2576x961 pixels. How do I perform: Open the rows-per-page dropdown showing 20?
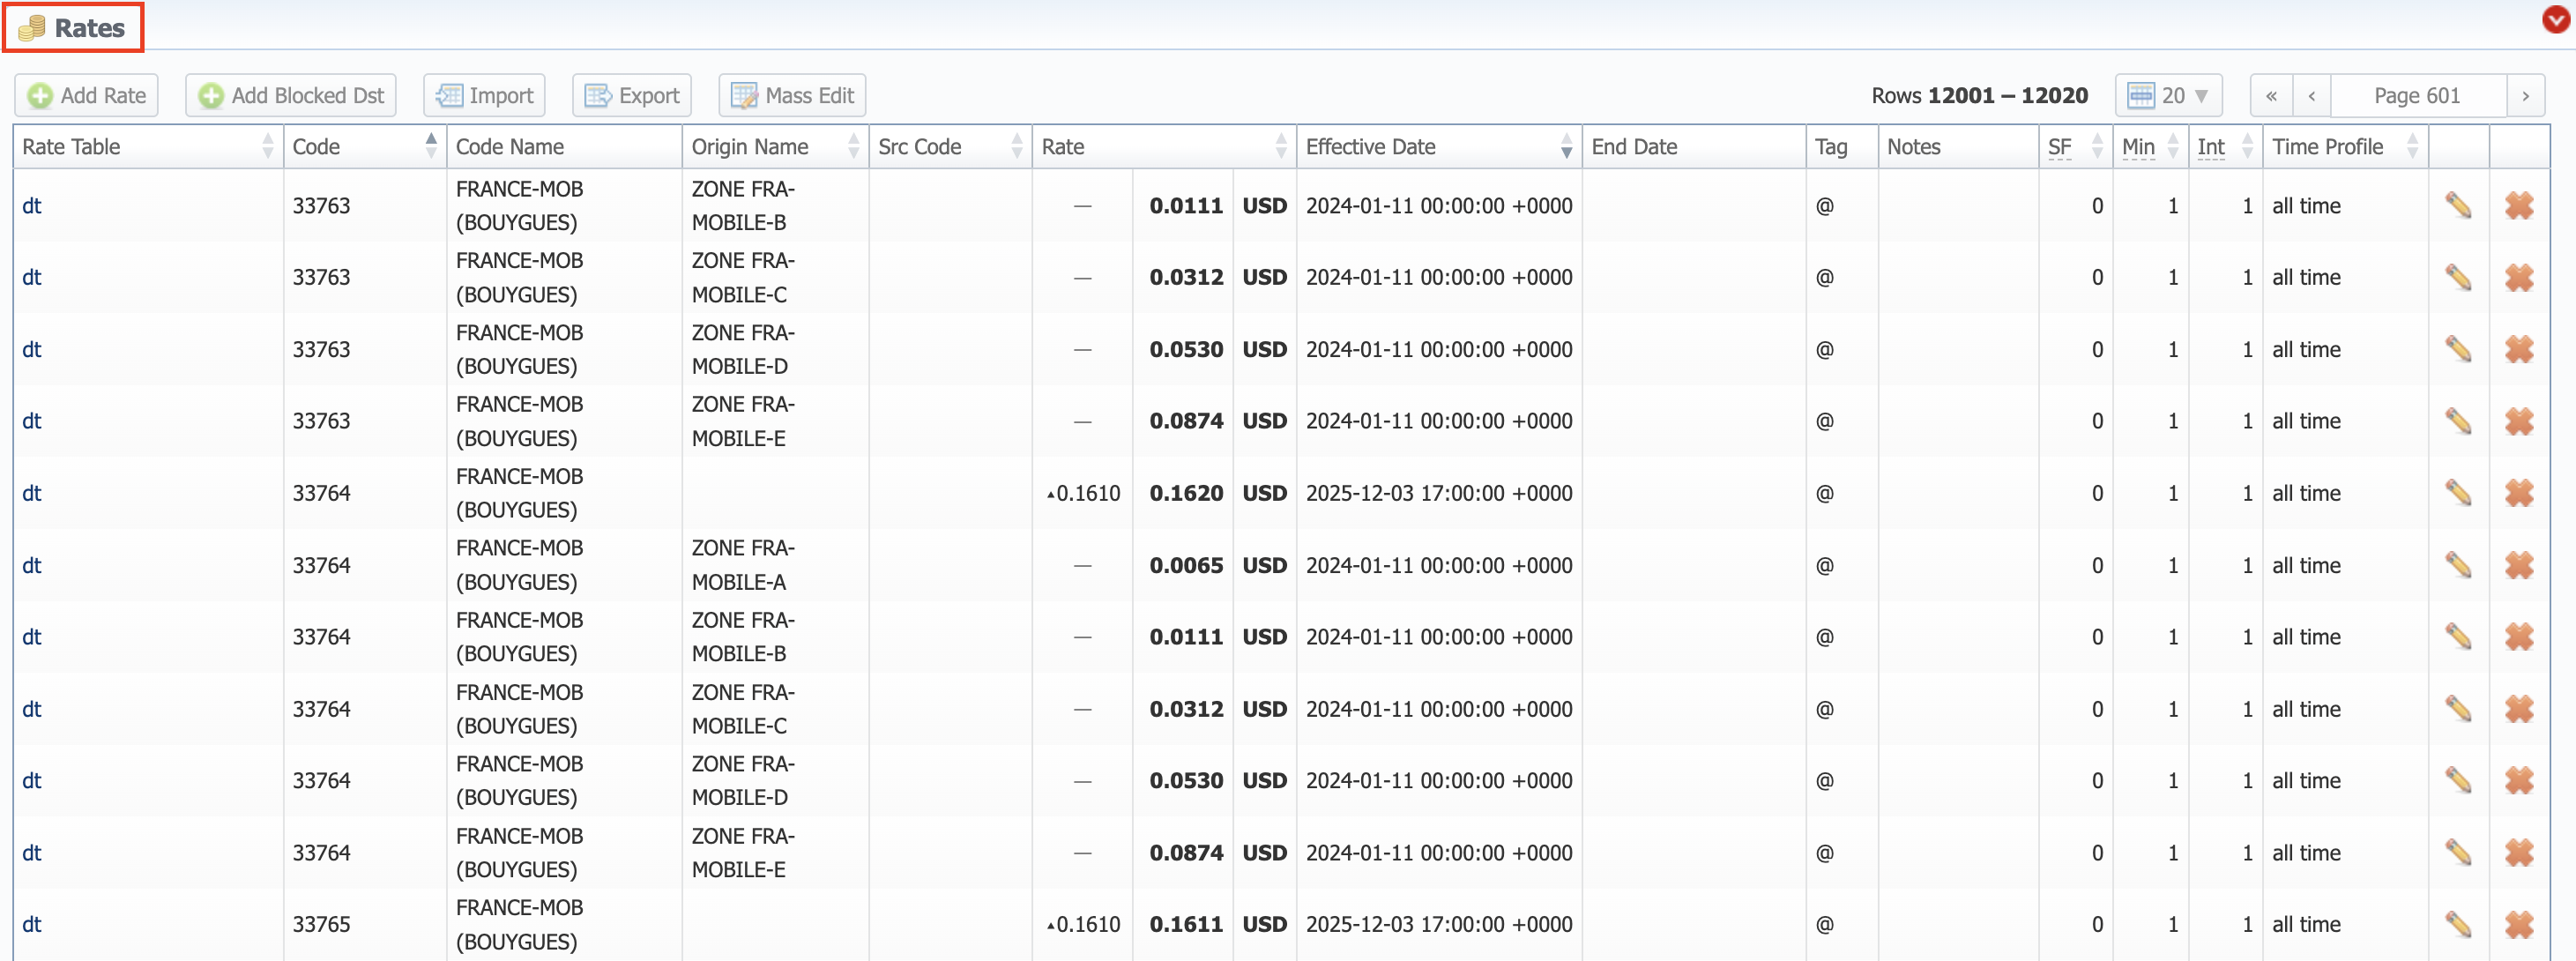[2168, 95]
